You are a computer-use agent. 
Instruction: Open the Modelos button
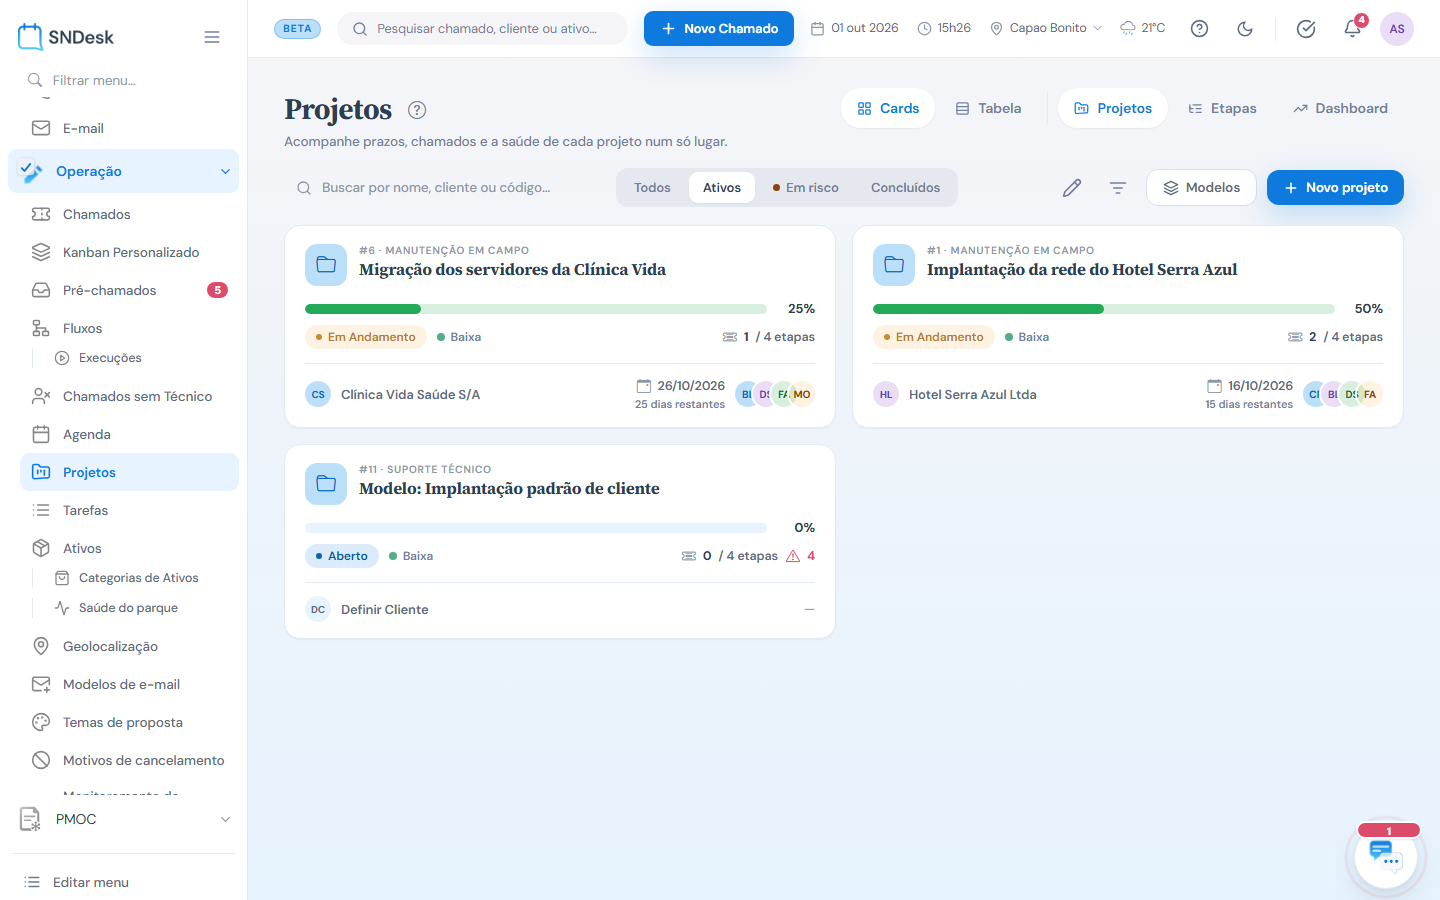(1201, 187)
